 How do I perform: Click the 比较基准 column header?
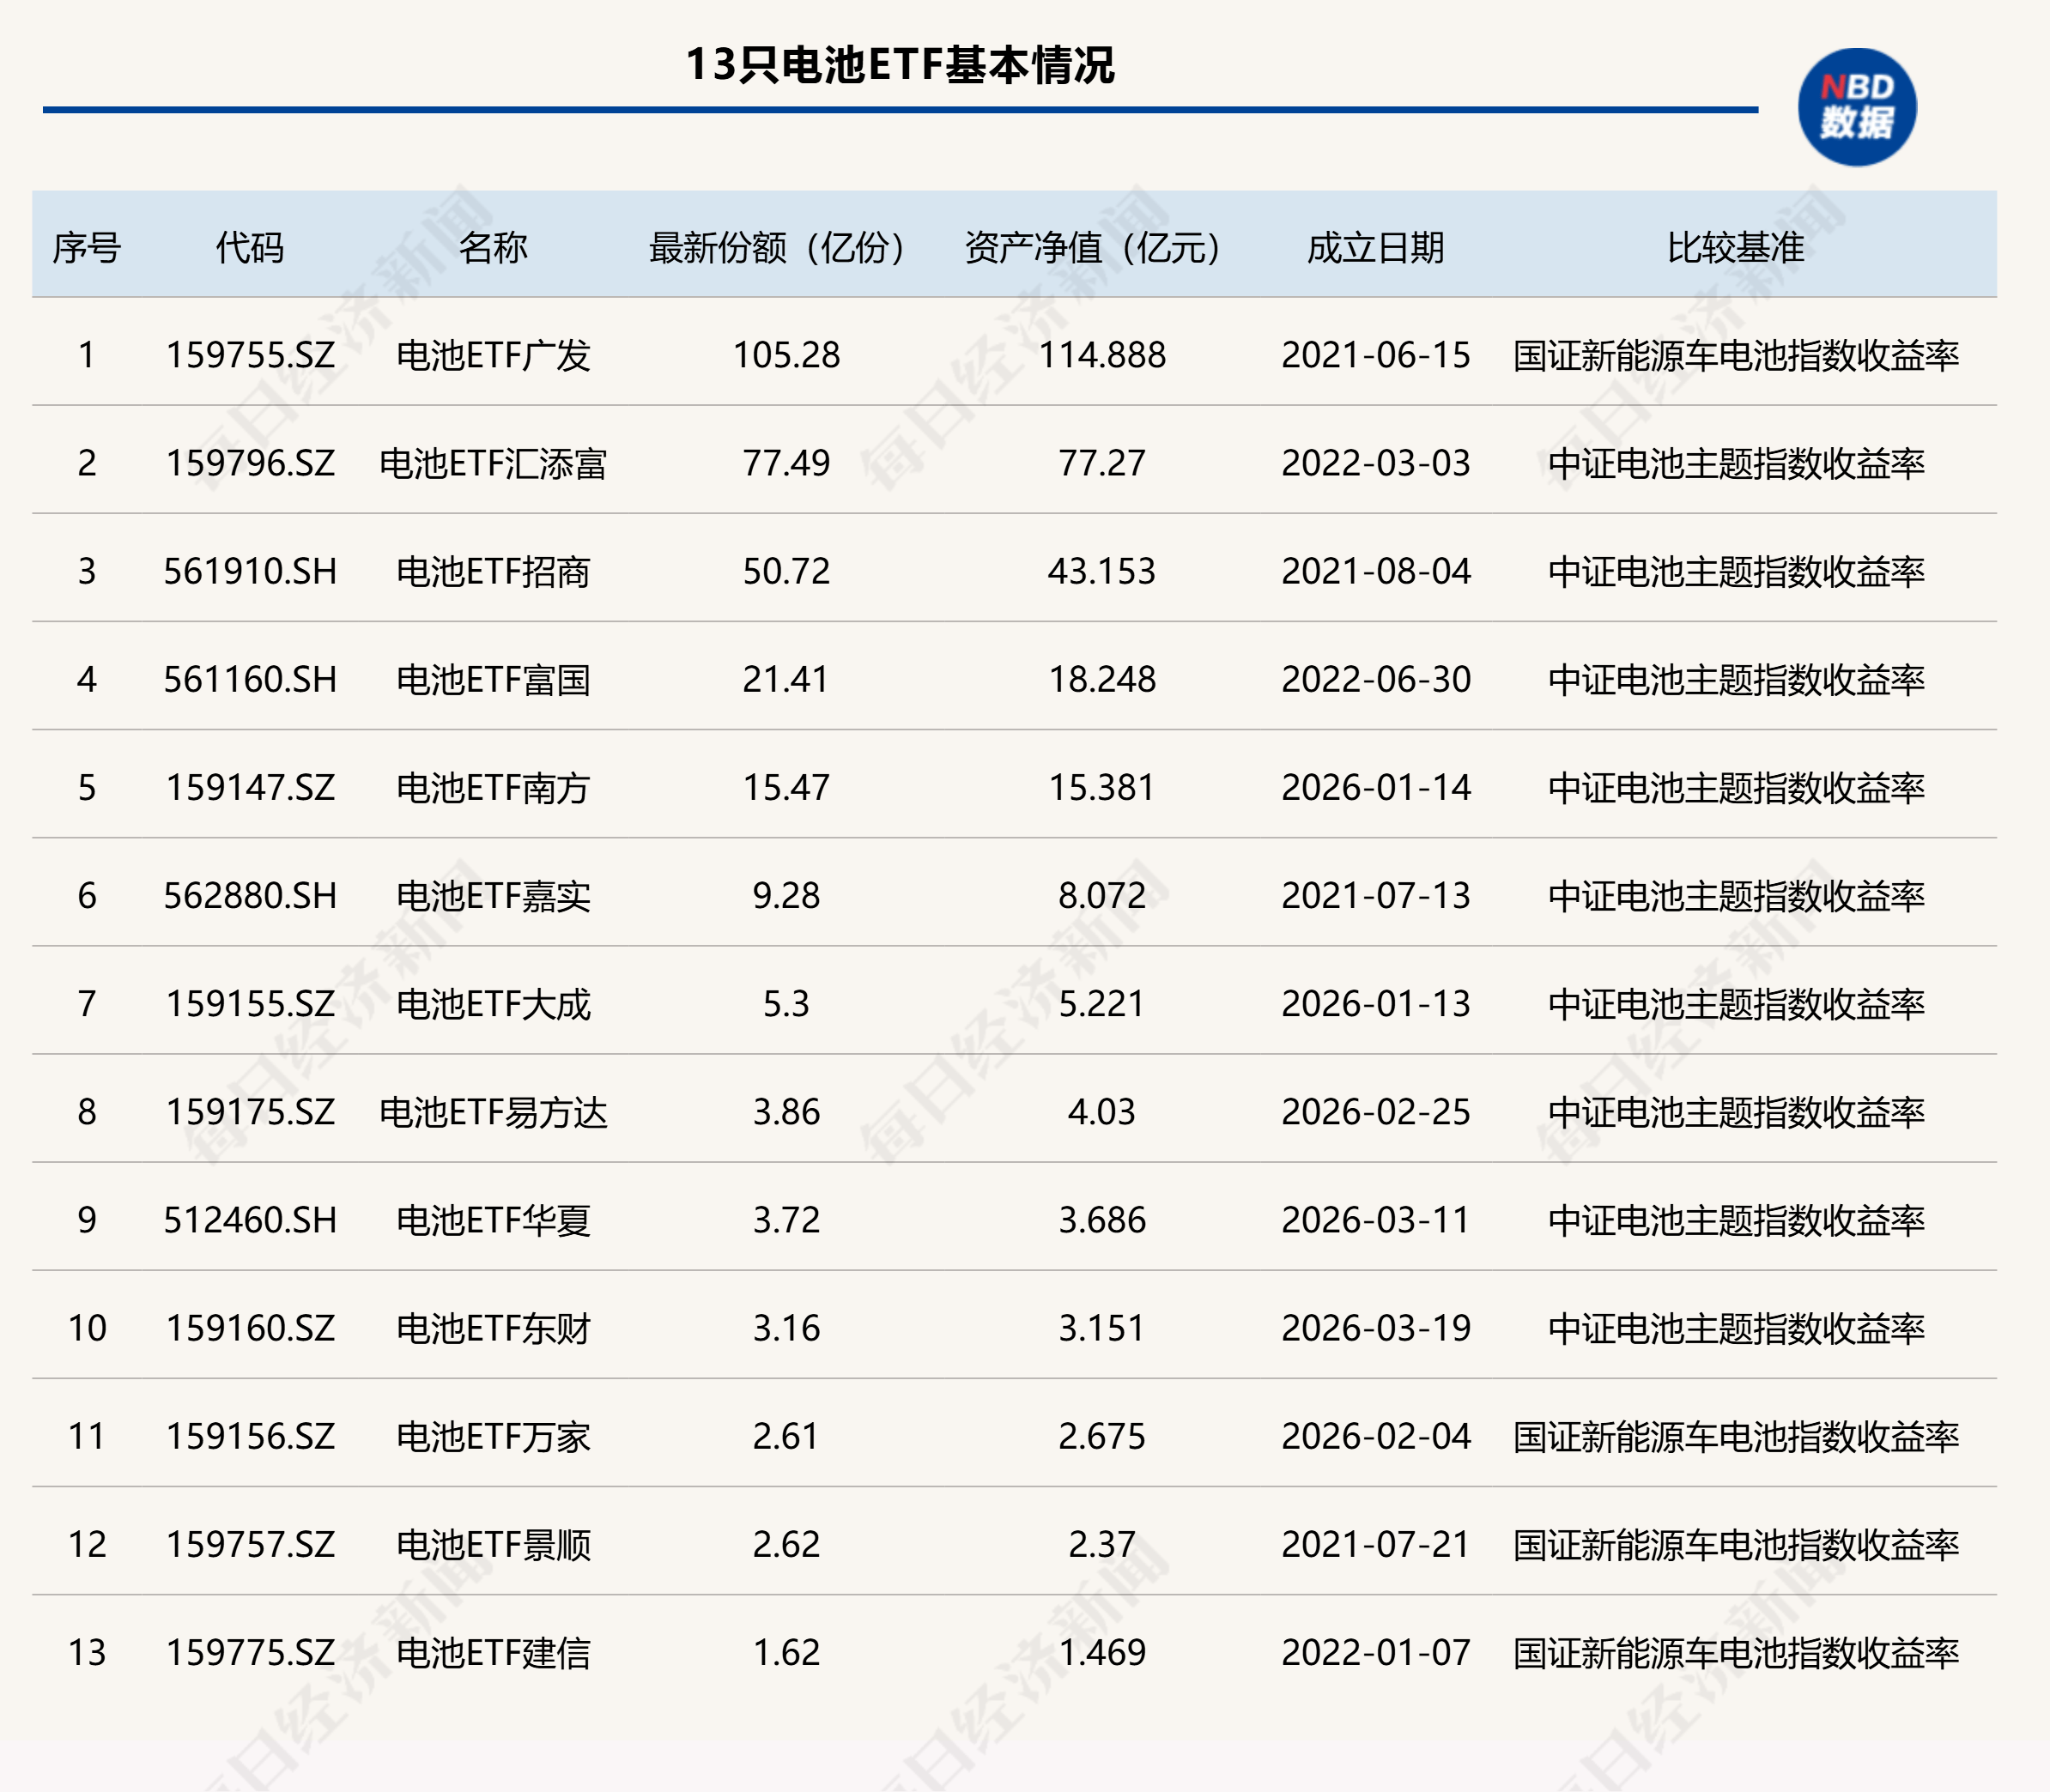pos(1735,247)
